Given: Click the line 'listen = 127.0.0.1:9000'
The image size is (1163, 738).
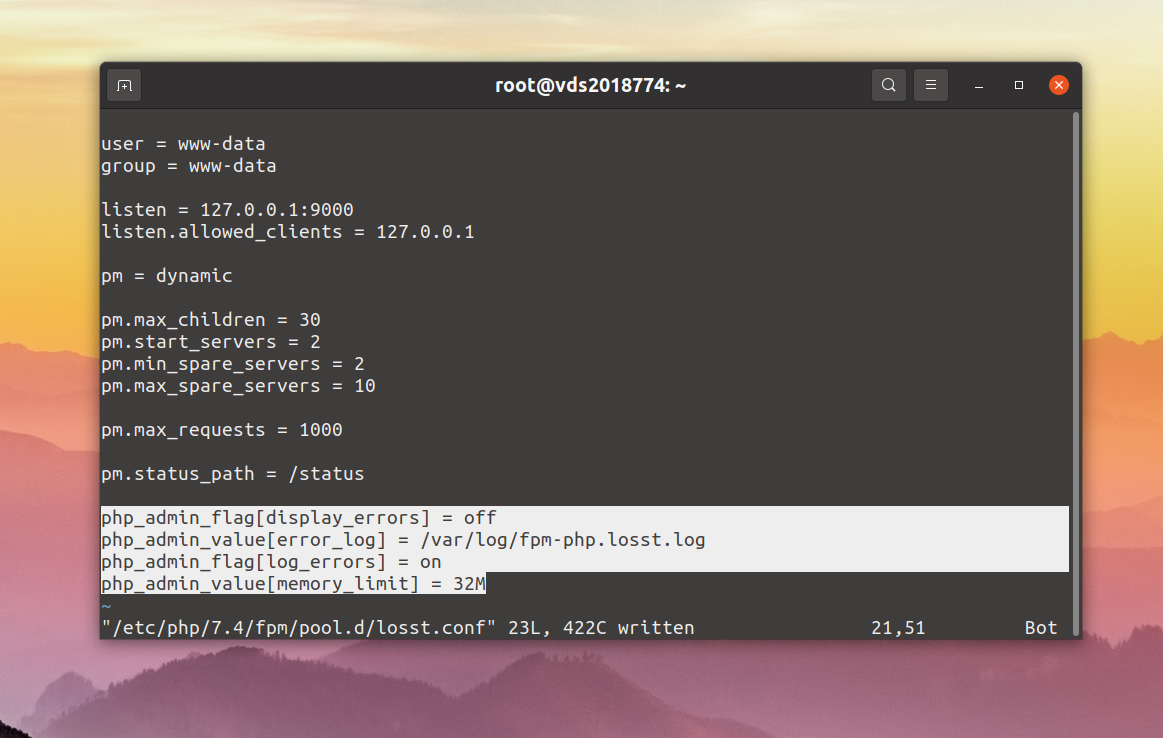Looking at the screenshot, I should [x=228, y=210].
